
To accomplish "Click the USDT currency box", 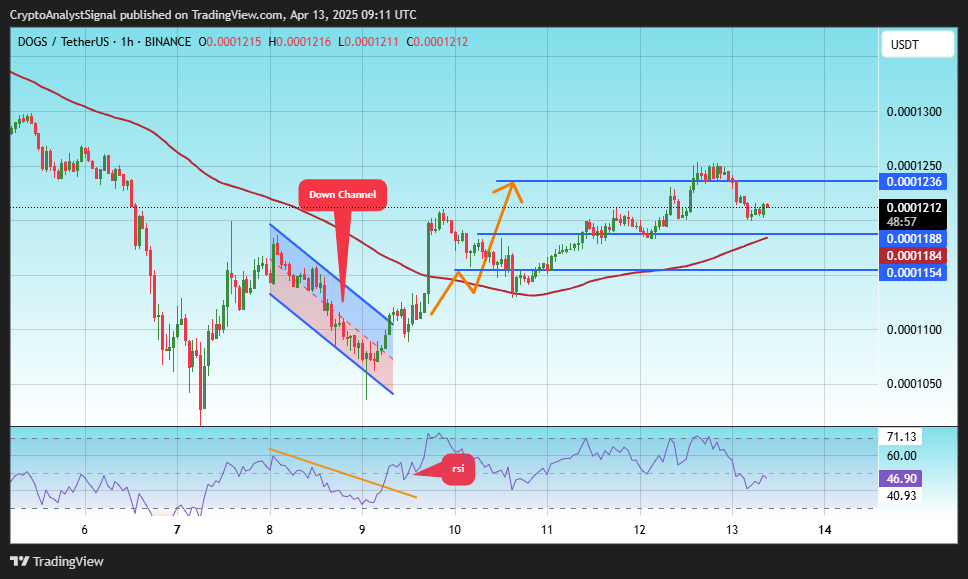I will 917,44.
